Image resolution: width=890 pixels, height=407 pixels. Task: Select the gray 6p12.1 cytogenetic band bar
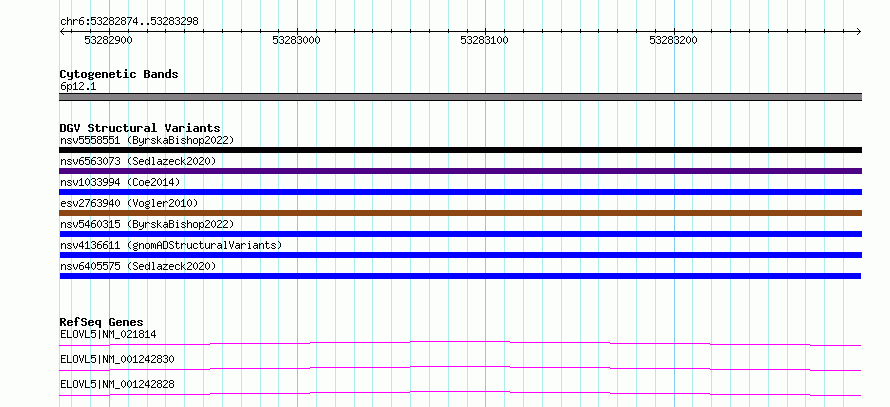[460, 97]
